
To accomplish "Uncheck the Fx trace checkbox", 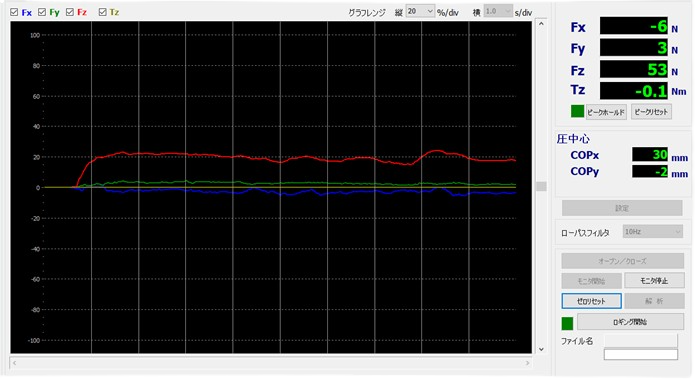I will tap(14, 12).
